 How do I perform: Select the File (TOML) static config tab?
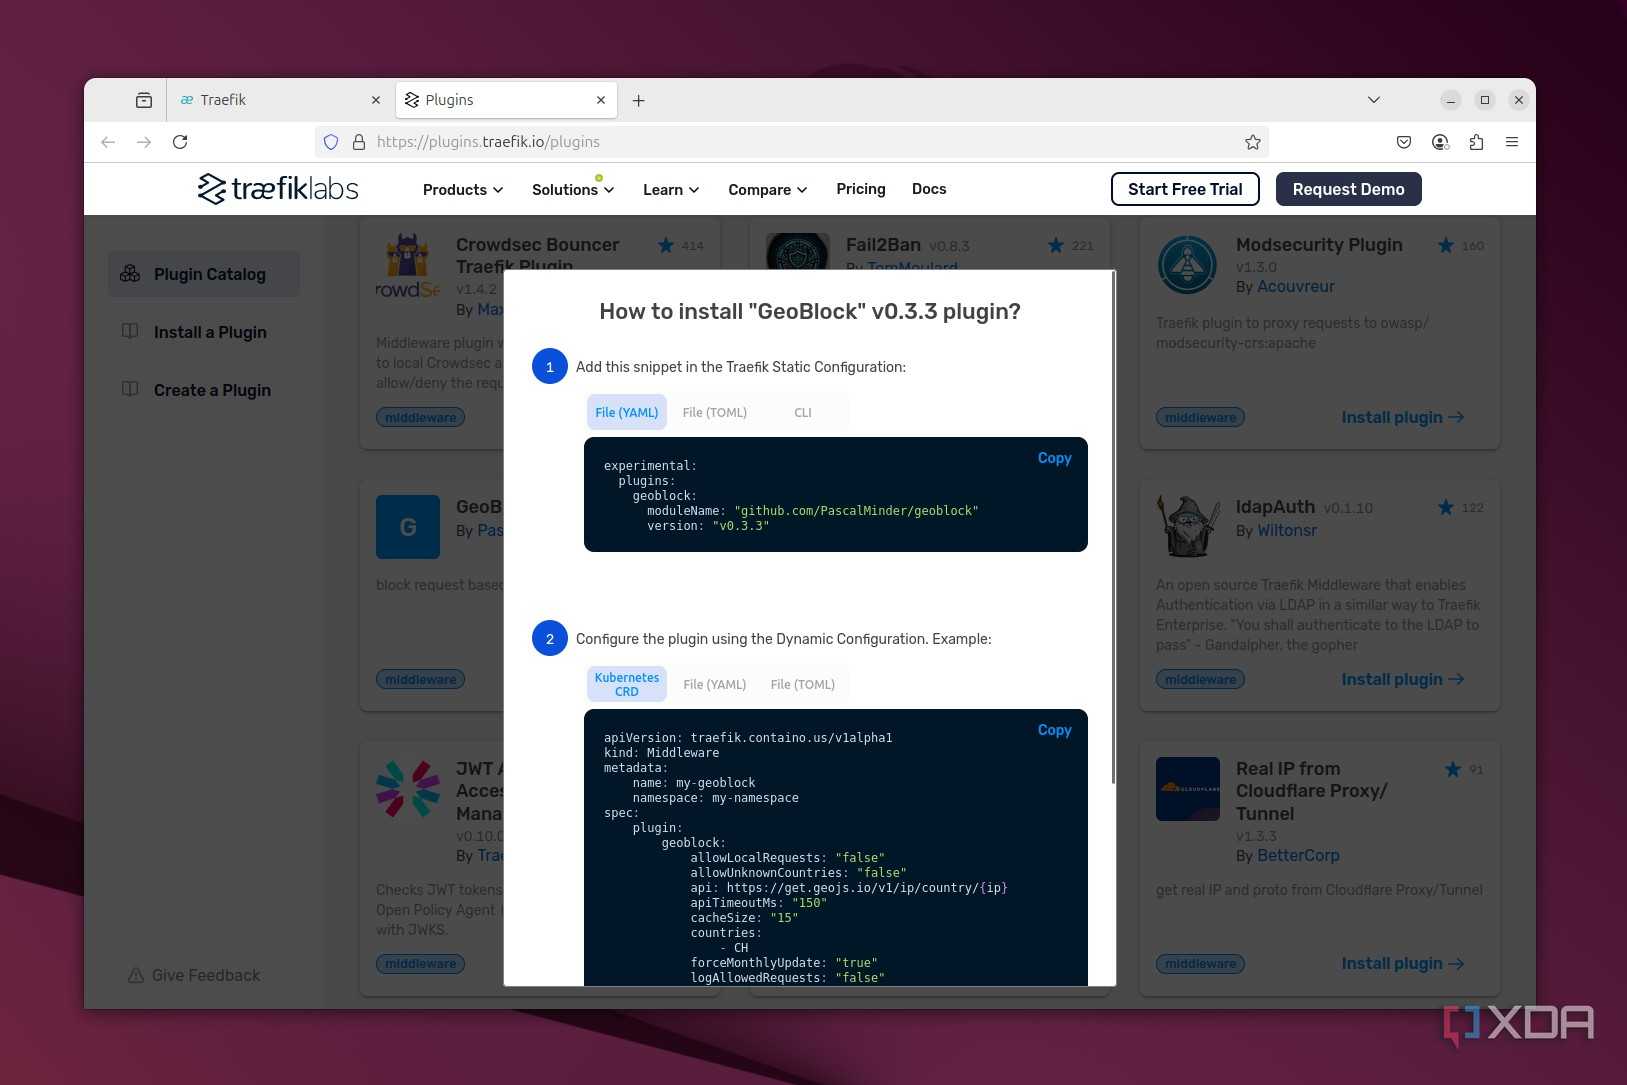[714, 412]
